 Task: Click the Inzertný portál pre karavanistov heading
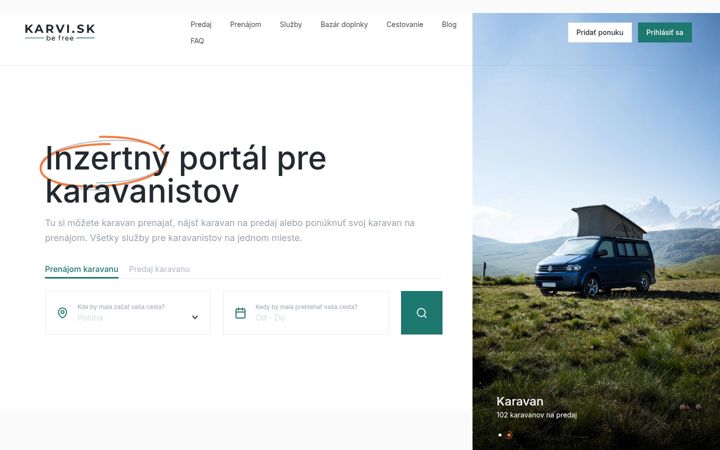(186, 174)
